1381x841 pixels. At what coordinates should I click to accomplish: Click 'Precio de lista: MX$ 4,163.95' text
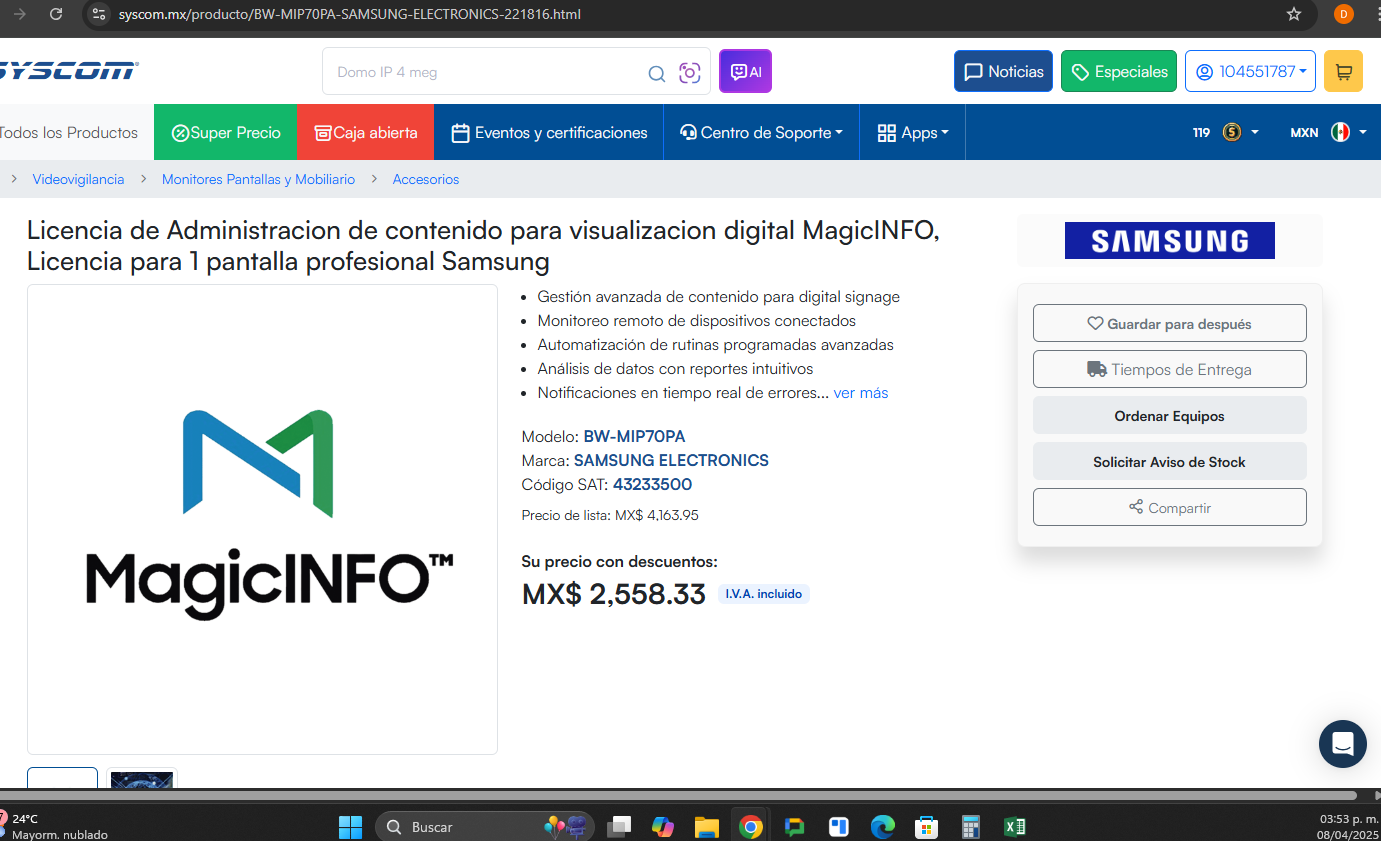pos(610,515)
